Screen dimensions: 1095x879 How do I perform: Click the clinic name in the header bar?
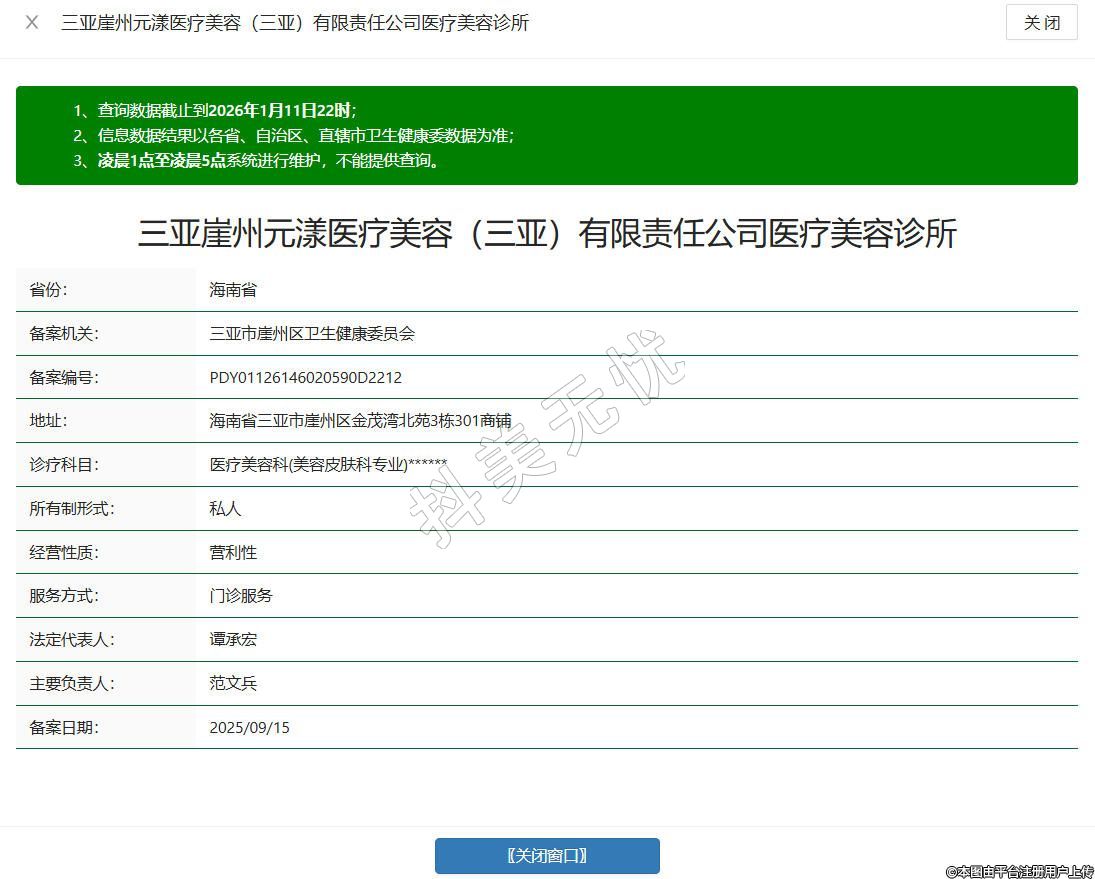(x=295, y=22)
